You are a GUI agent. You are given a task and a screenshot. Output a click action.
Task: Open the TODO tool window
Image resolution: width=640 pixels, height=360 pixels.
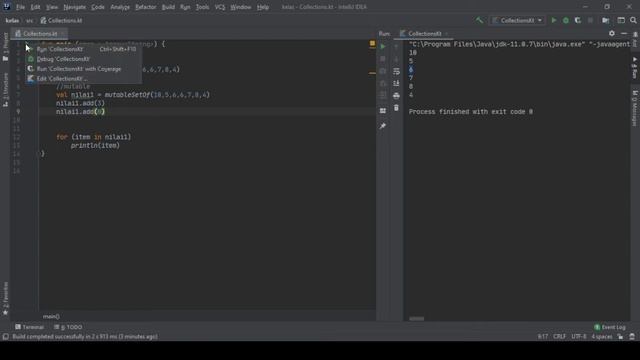pyautogui.click(x=68, y=327)
